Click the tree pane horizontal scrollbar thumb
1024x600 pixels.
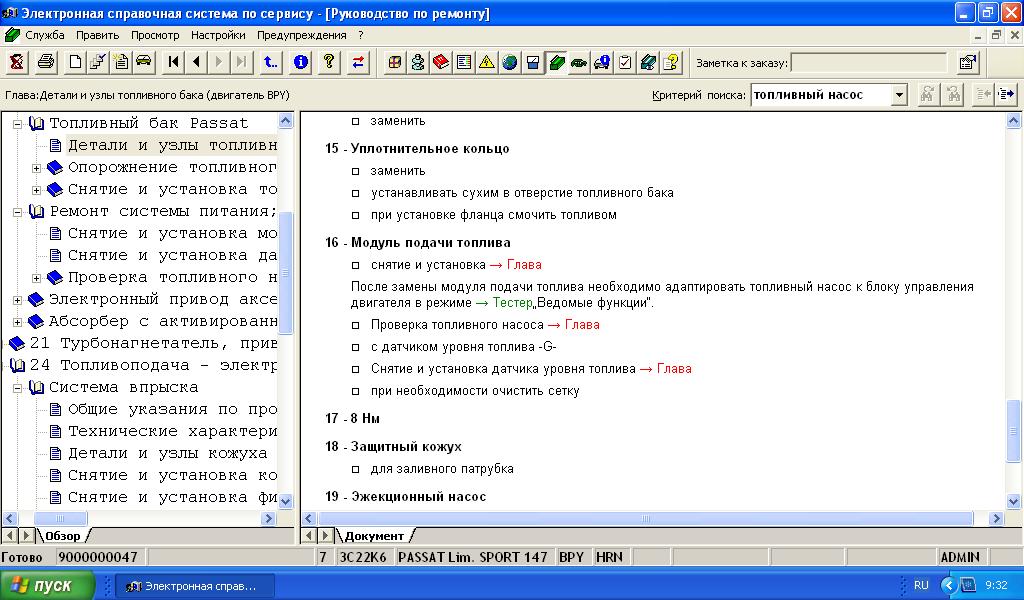[x=59, y=518]
